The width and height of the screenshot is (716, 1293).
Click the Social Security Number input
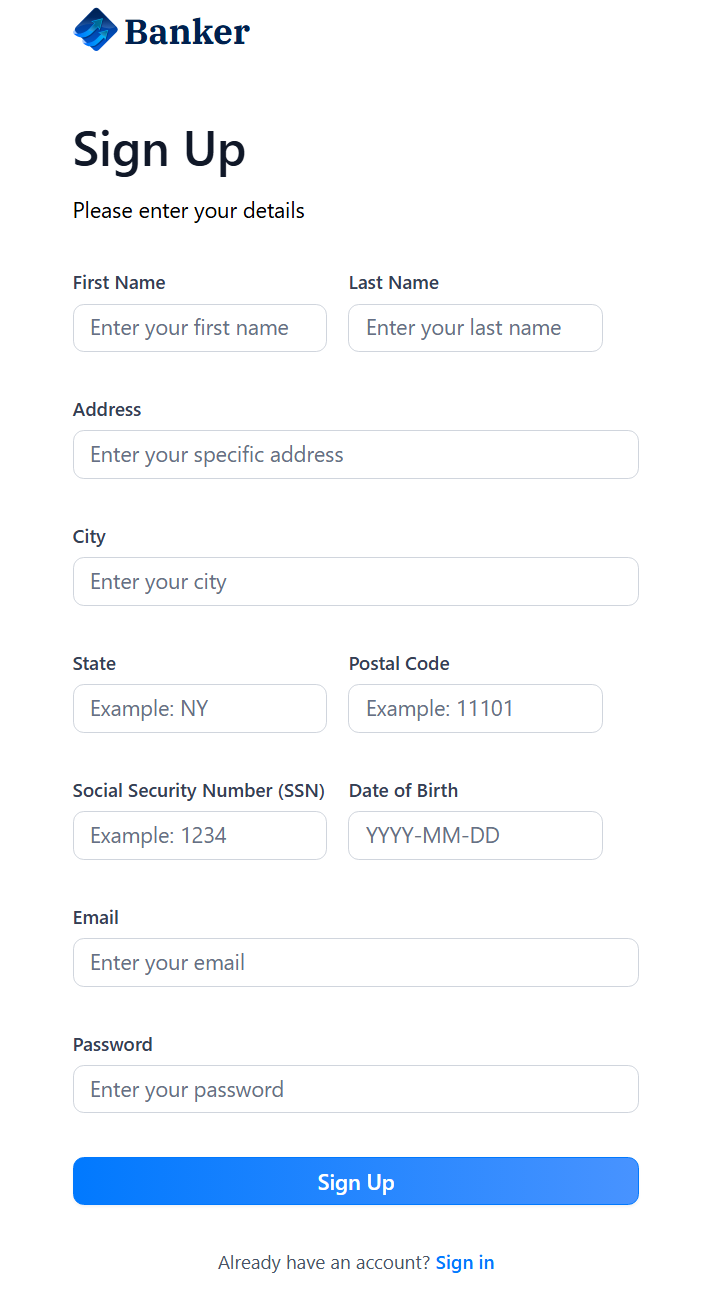pos(200,836)
